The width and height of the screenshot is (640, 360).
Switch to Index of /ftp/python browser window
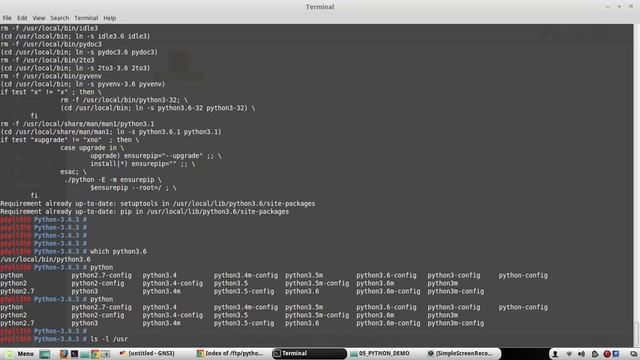tap(230, 353)
